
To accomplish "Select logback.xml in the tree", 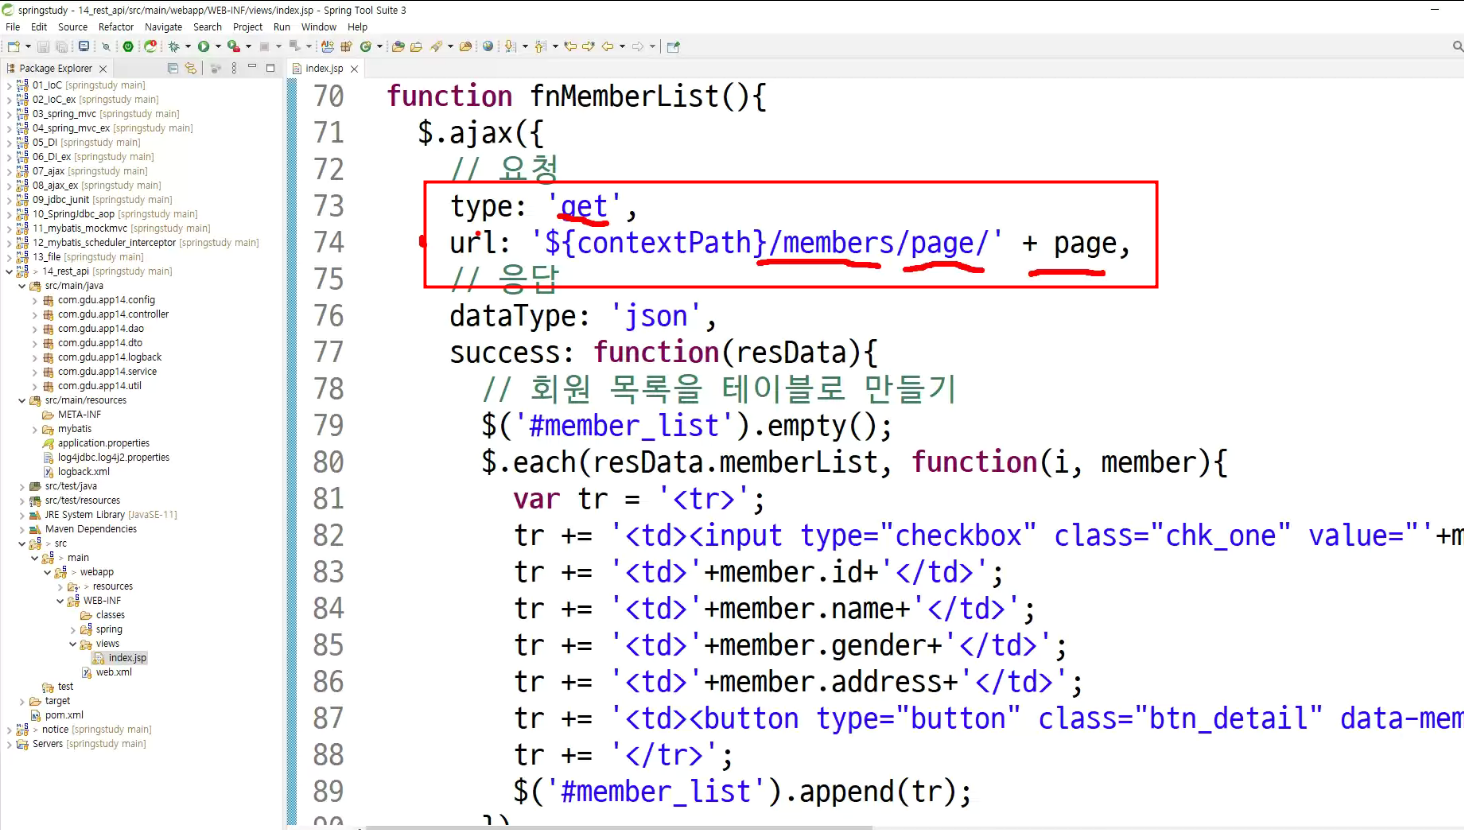I will 83,472.
